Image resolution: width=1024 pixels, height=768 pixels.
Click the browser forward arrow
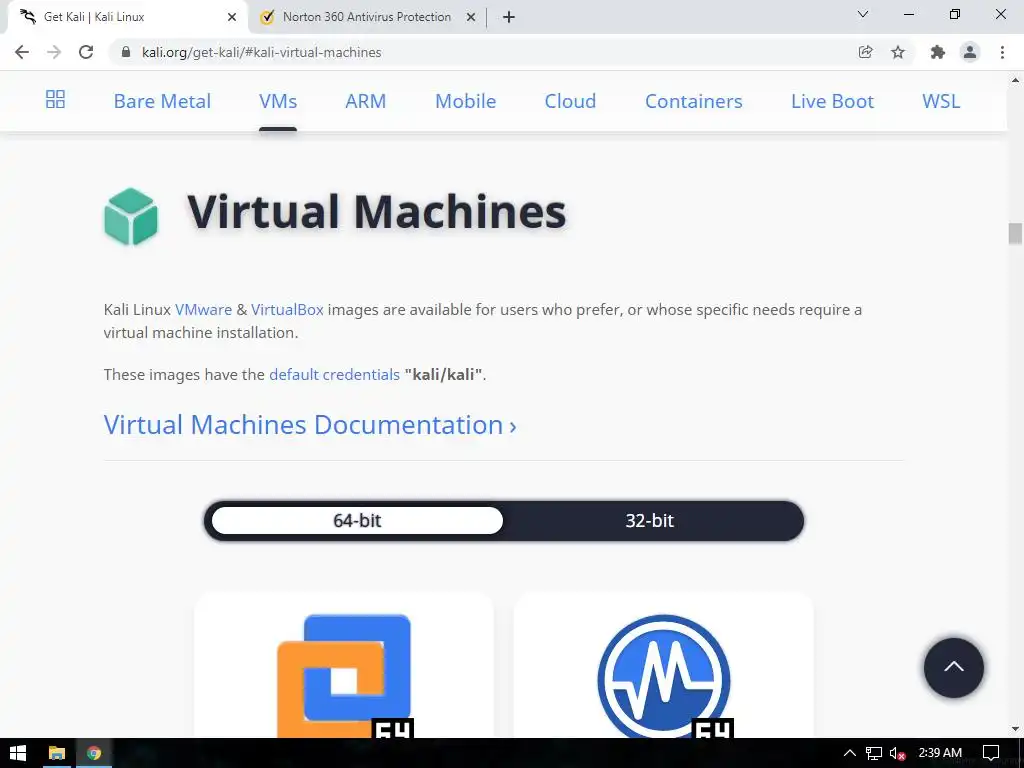pos(54,52)
